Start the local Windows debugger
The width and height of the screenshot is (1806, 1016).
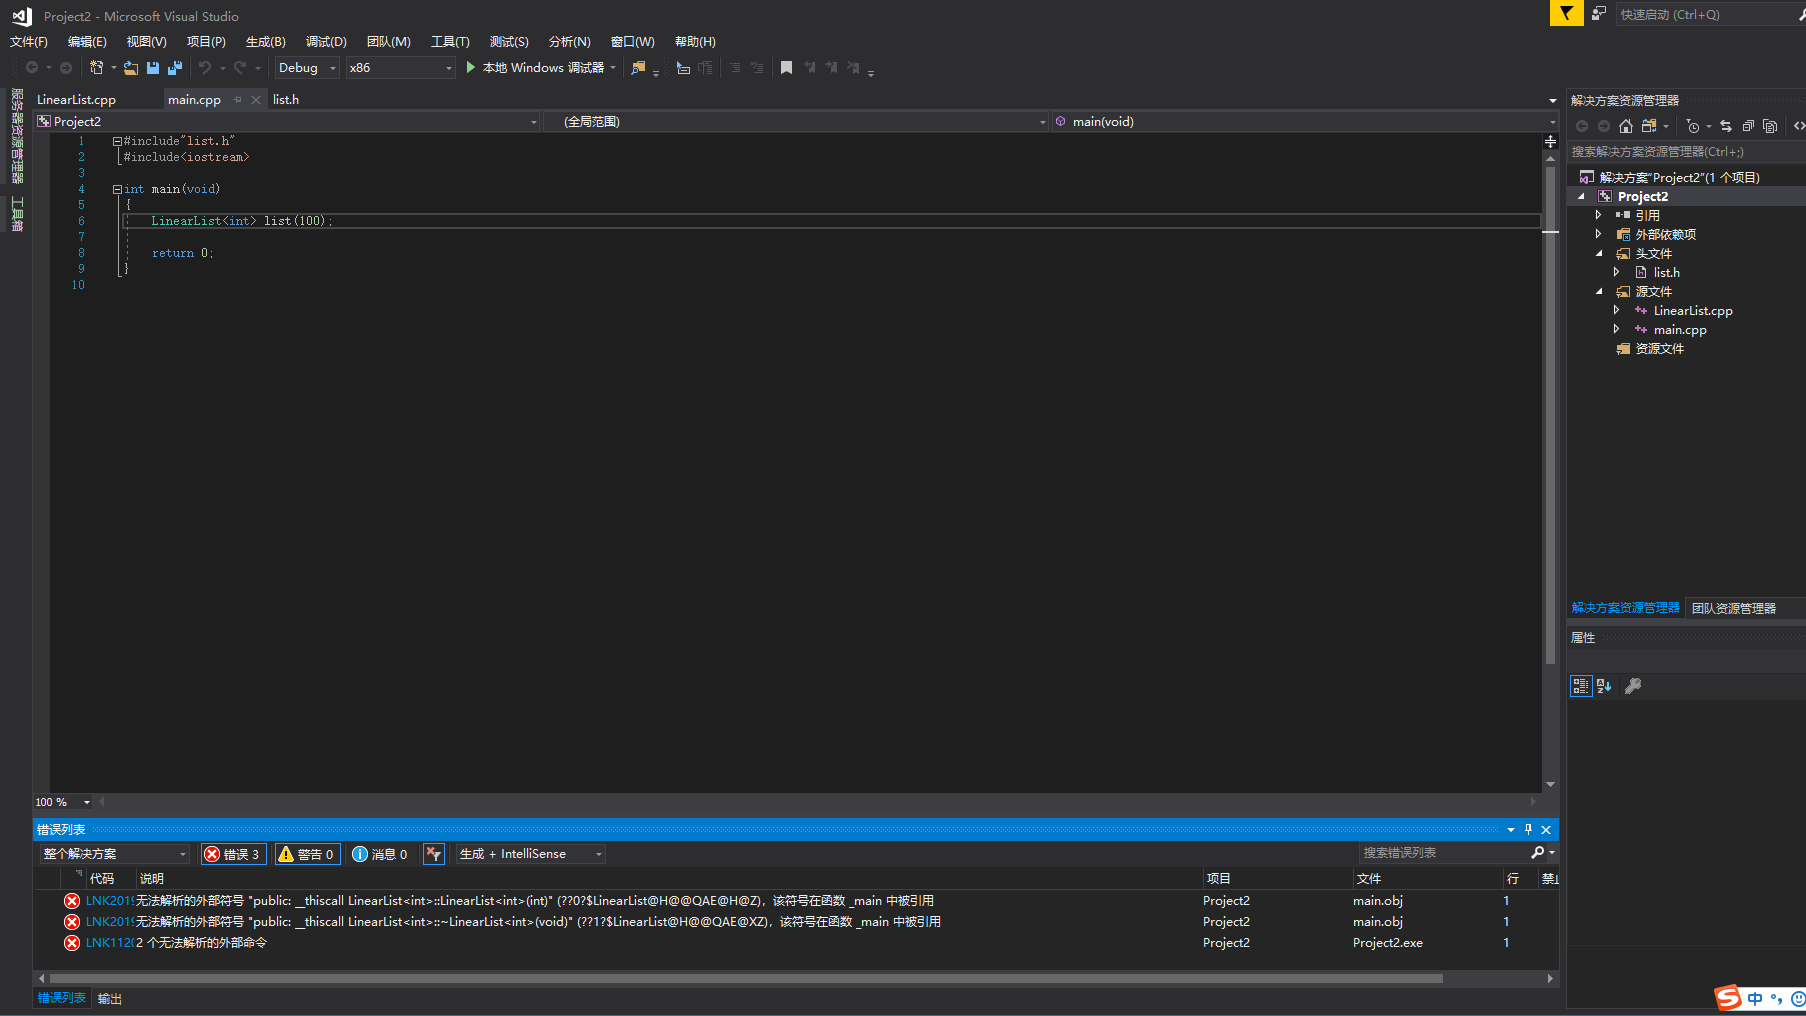click(542, 68)
